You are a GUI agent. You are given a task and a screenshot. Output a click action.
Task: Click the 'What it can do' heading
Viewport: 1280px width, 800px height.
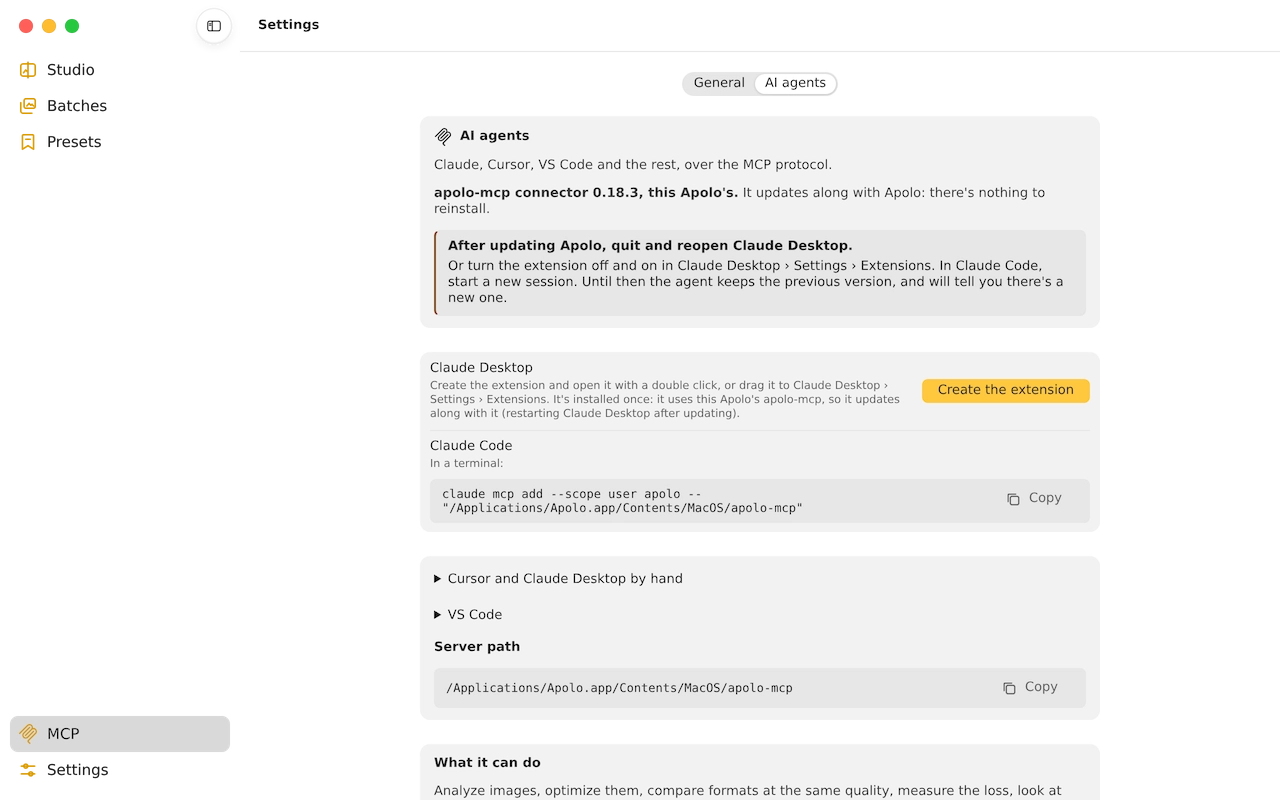coord(487,763)
